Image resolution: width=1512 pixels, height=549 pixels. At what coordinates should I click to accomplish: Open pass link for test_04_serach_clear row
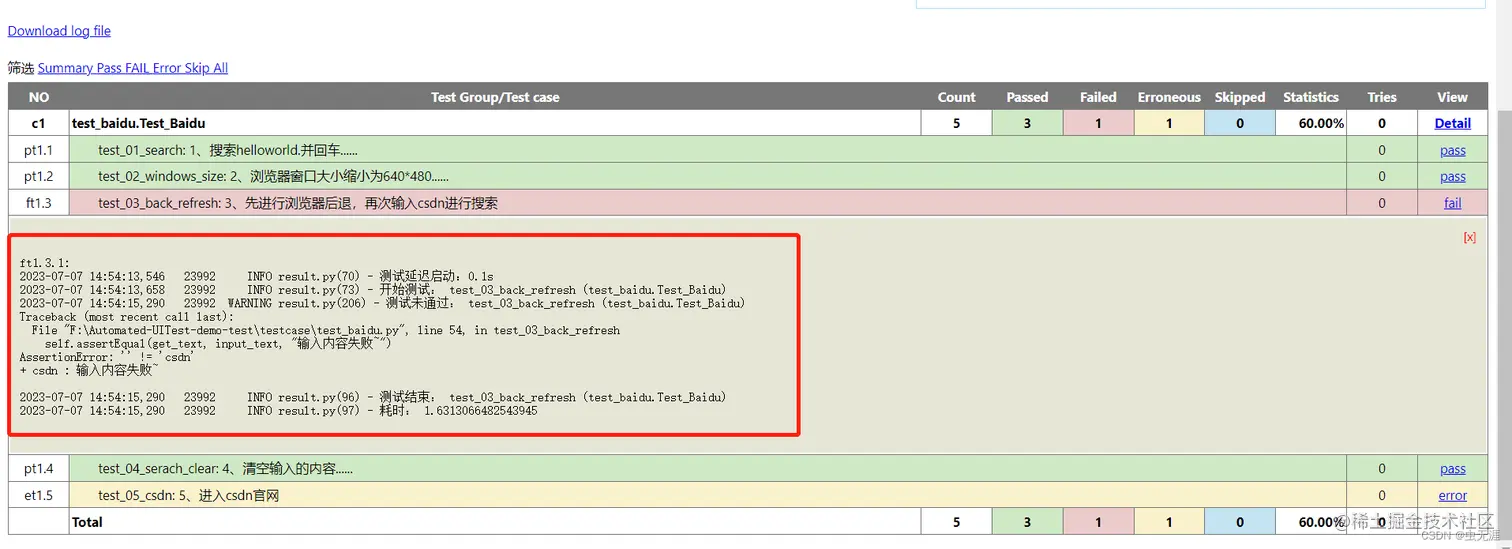[1452, 468]
